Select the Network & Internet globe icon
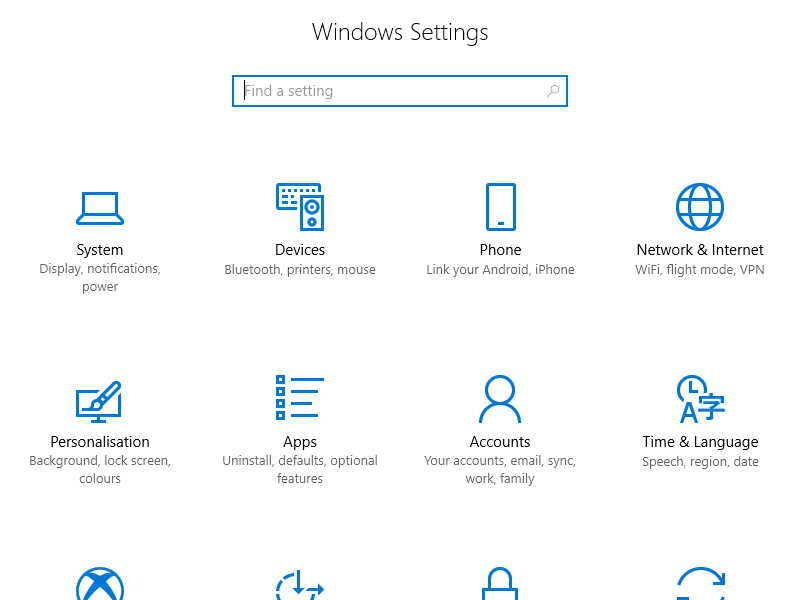The image size is (800, 600). [700, 207]
